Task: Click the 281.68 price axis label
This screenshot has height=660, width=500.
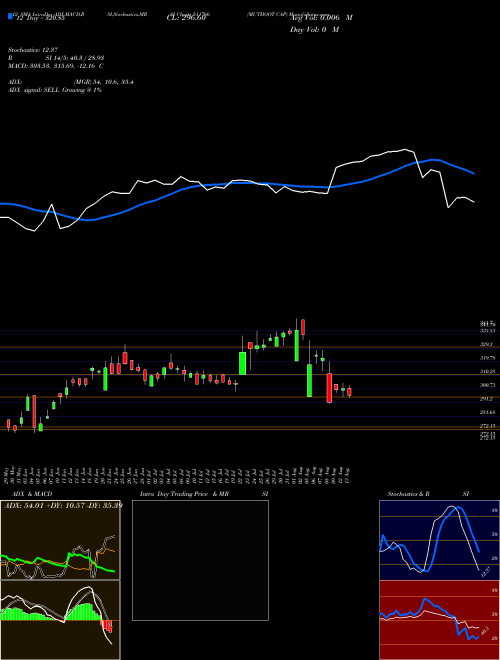Action: (x=487, y=412)
